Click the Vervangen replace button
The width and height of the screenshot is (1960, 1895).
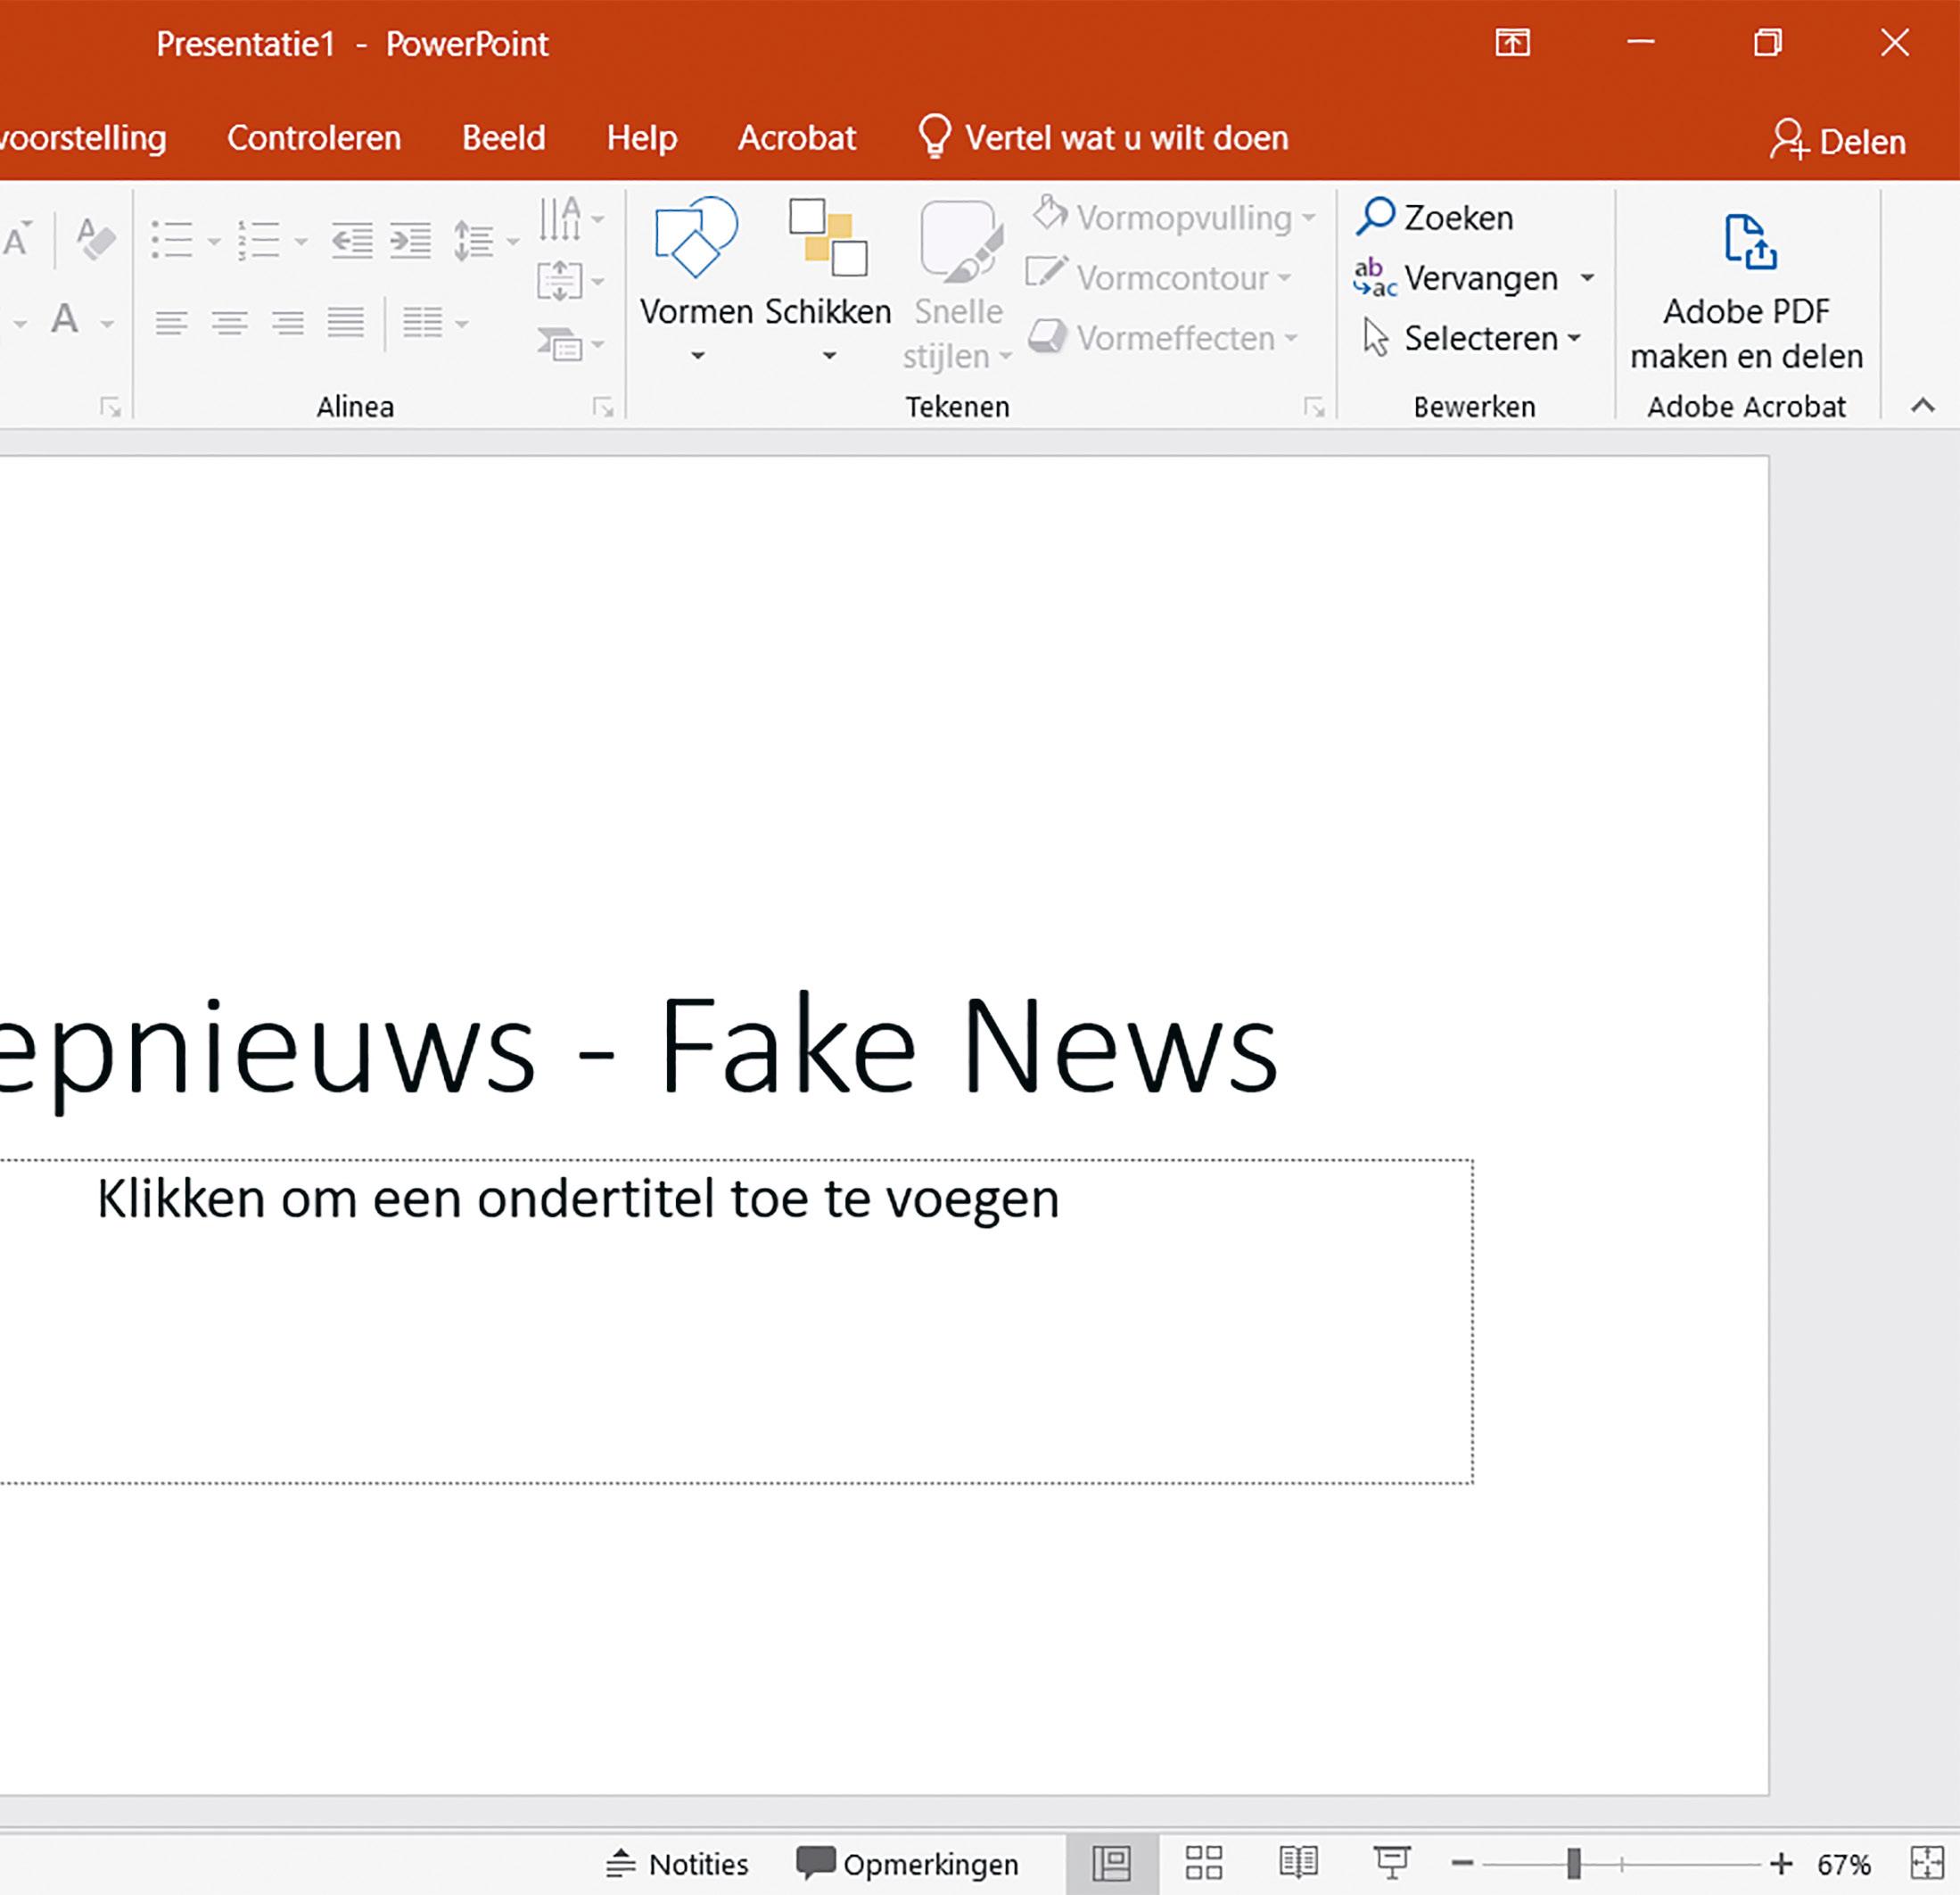click(x=1457, y=278)
